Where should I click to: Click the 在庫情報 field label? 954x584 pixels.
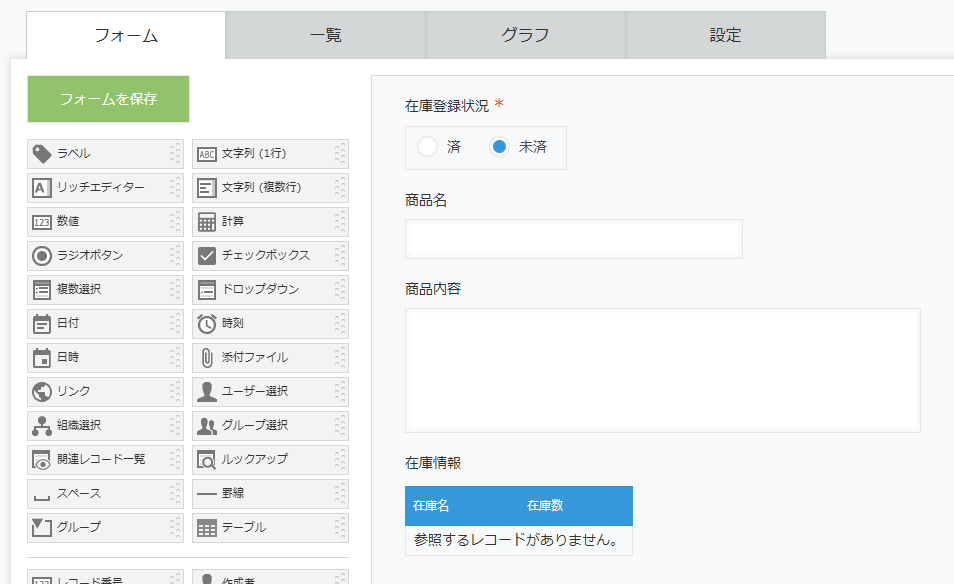(x=433, y=463)
